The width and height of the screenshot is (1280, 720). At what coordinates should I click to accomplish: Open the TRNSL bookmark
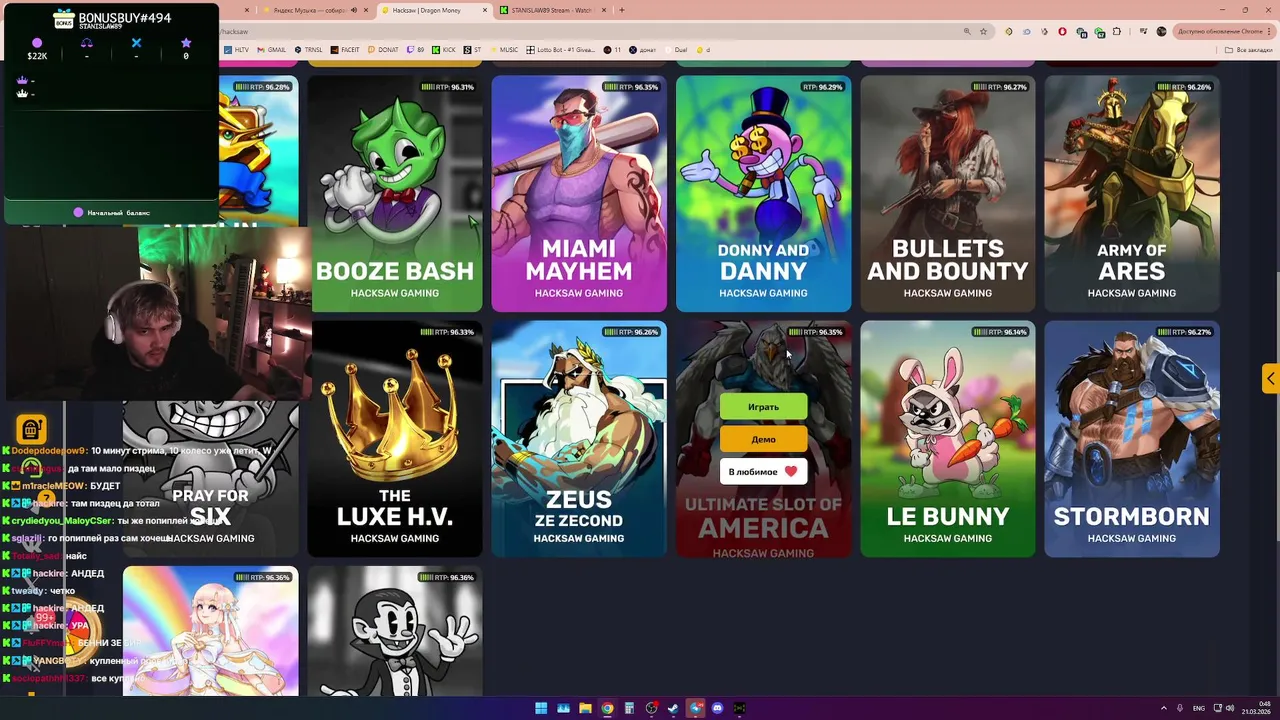point(308,49)
